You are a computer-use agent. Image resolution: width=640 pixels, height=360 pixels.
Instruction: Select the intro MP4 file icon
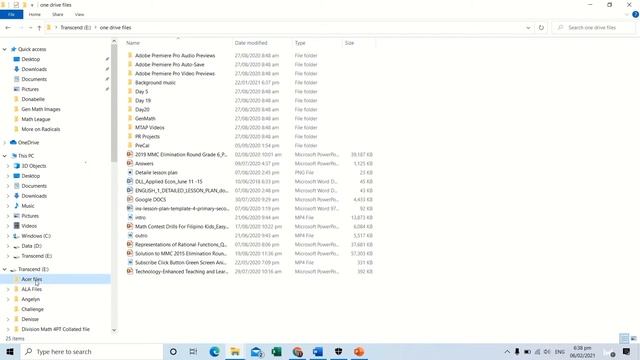coord(130,218)
